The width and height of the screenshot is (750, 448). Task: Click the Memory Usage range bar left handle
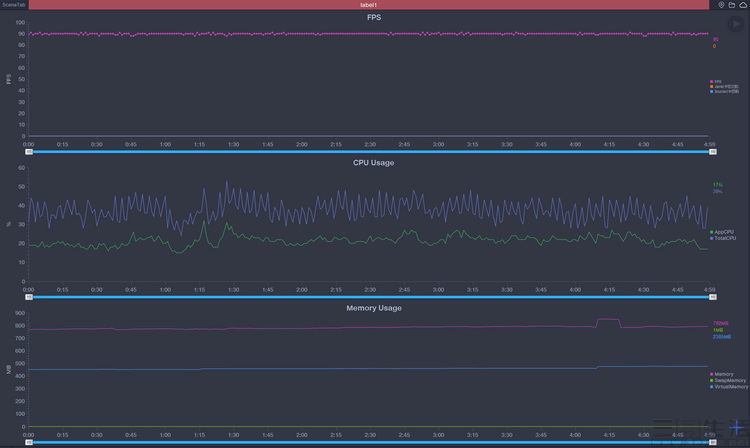[x=29, y=442]
